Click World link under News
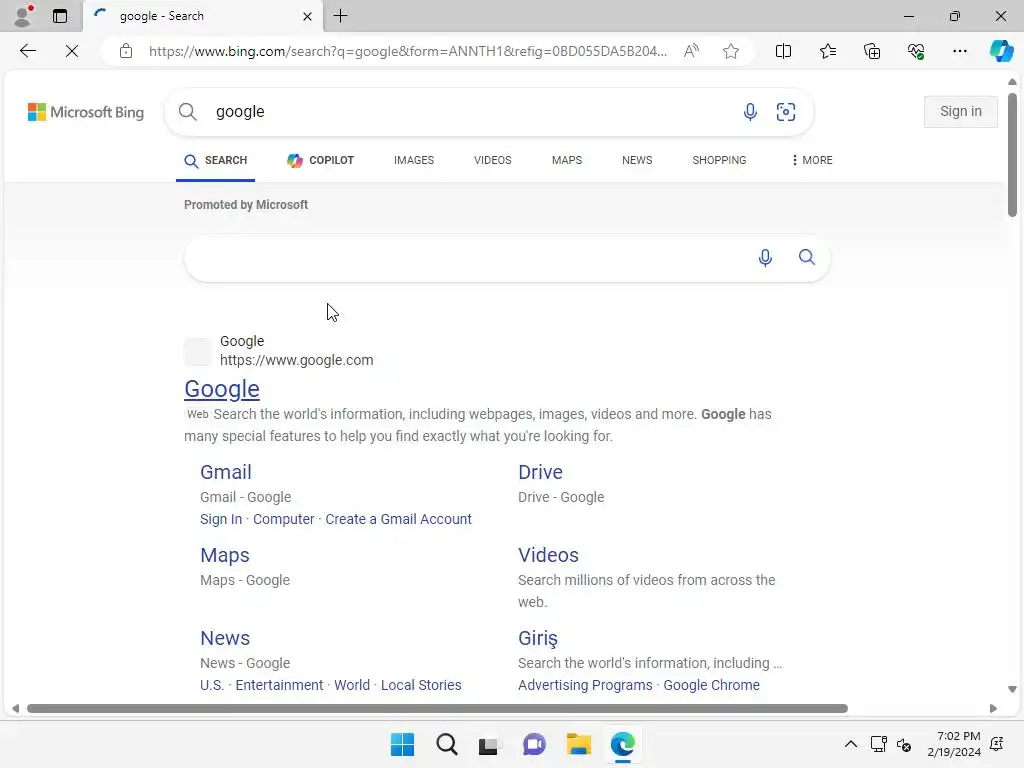The height and width of the screenshot is (768, 1024). 351,685
